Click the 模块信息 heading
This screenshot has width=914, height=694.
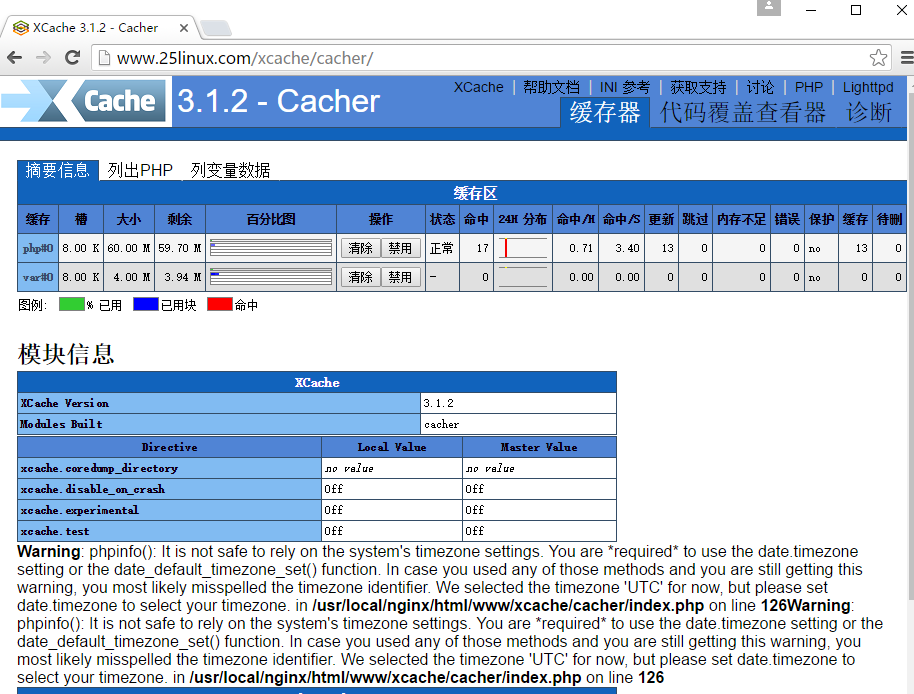(66, 354)
